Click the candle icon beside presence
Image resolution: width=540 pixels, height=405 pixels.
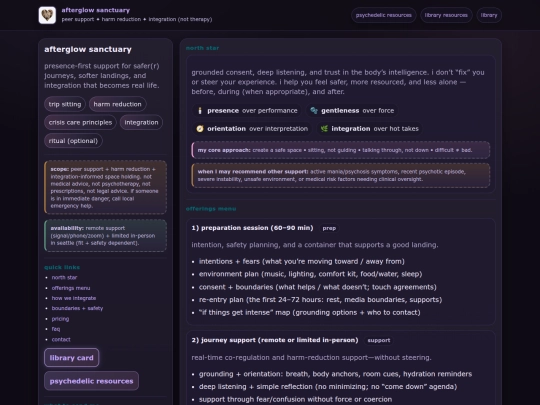pyautogui.click(x=200, y=111)
